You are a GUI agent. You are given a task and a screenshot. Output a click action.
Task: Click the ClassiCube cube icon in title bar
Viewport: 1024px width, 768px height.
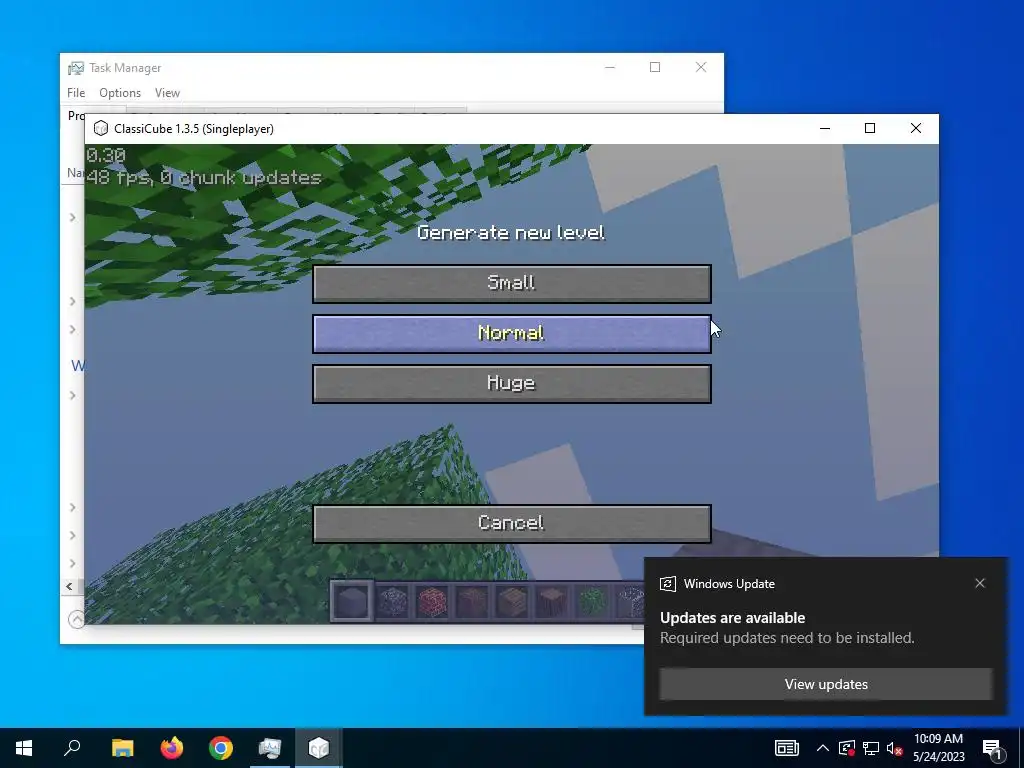[x=101, y=129]
